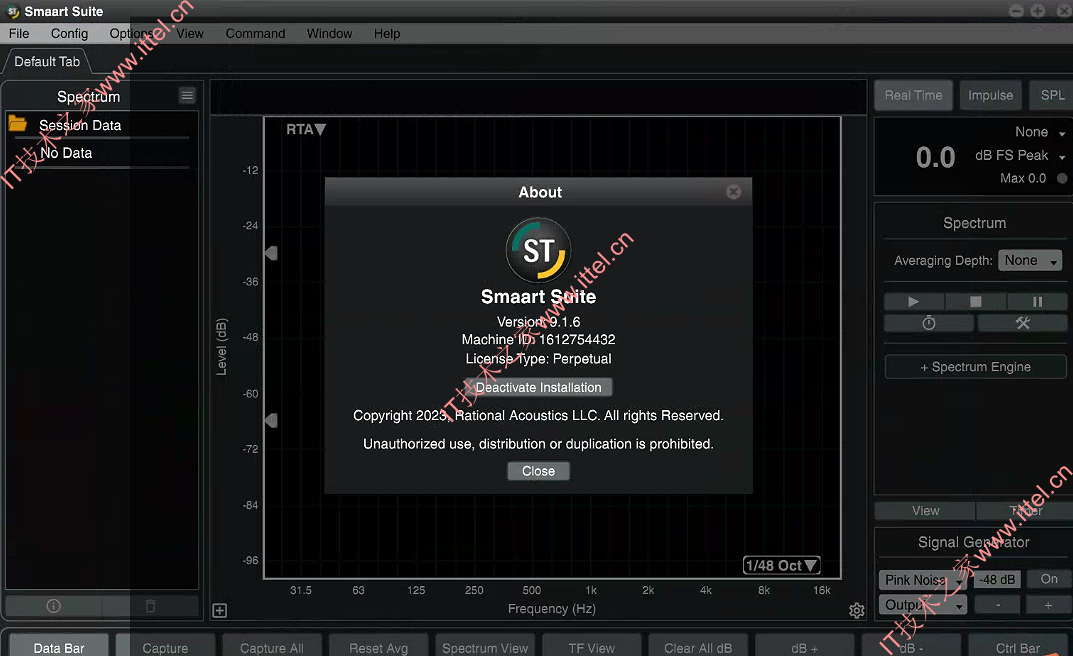Click the add-plot plus icon below the graph
This screenshot has width=1073, height=656.
tap(220, 611)
